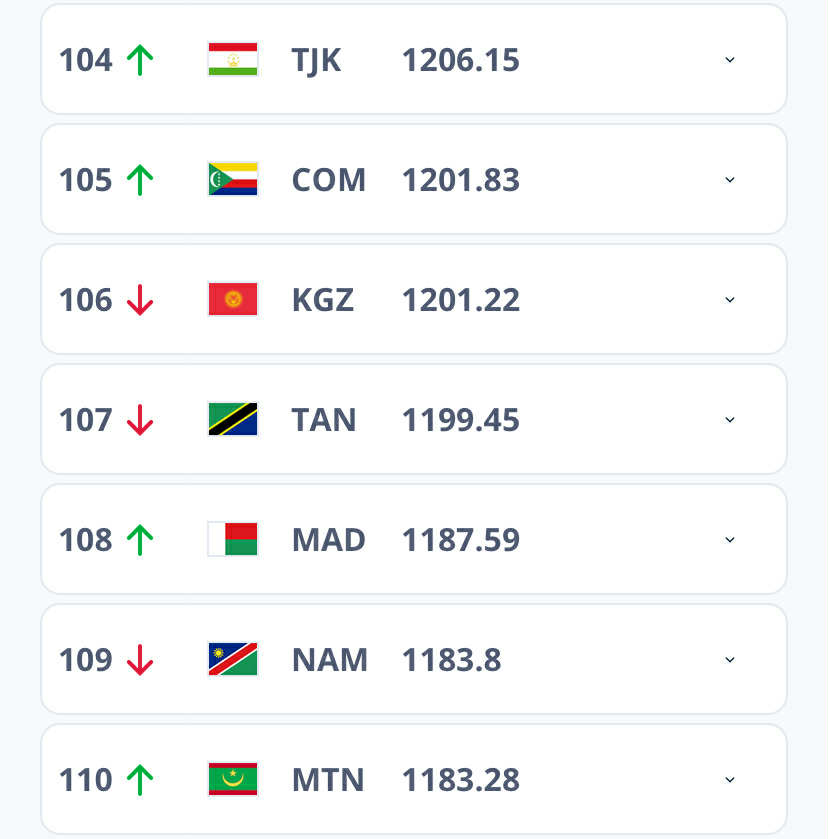Click the 1183.28 points value for MTN
Viewport: 828px width, 839px height.
461,780
